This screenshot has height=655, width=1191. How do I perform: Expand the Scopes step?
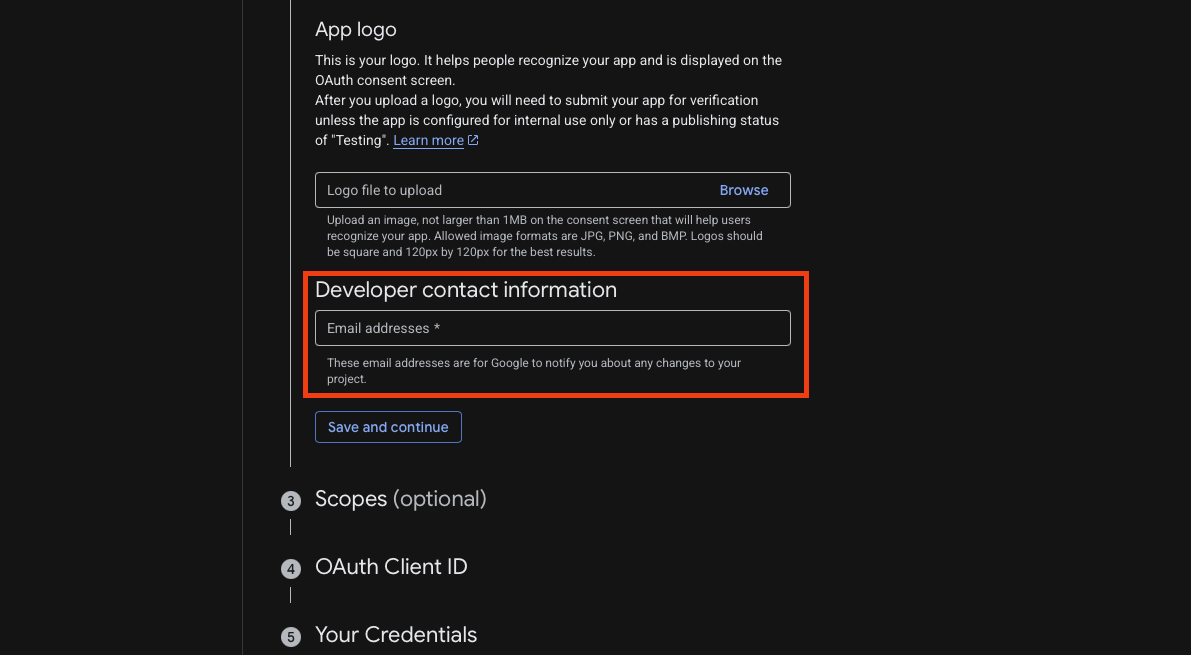(x=351, y=499)
